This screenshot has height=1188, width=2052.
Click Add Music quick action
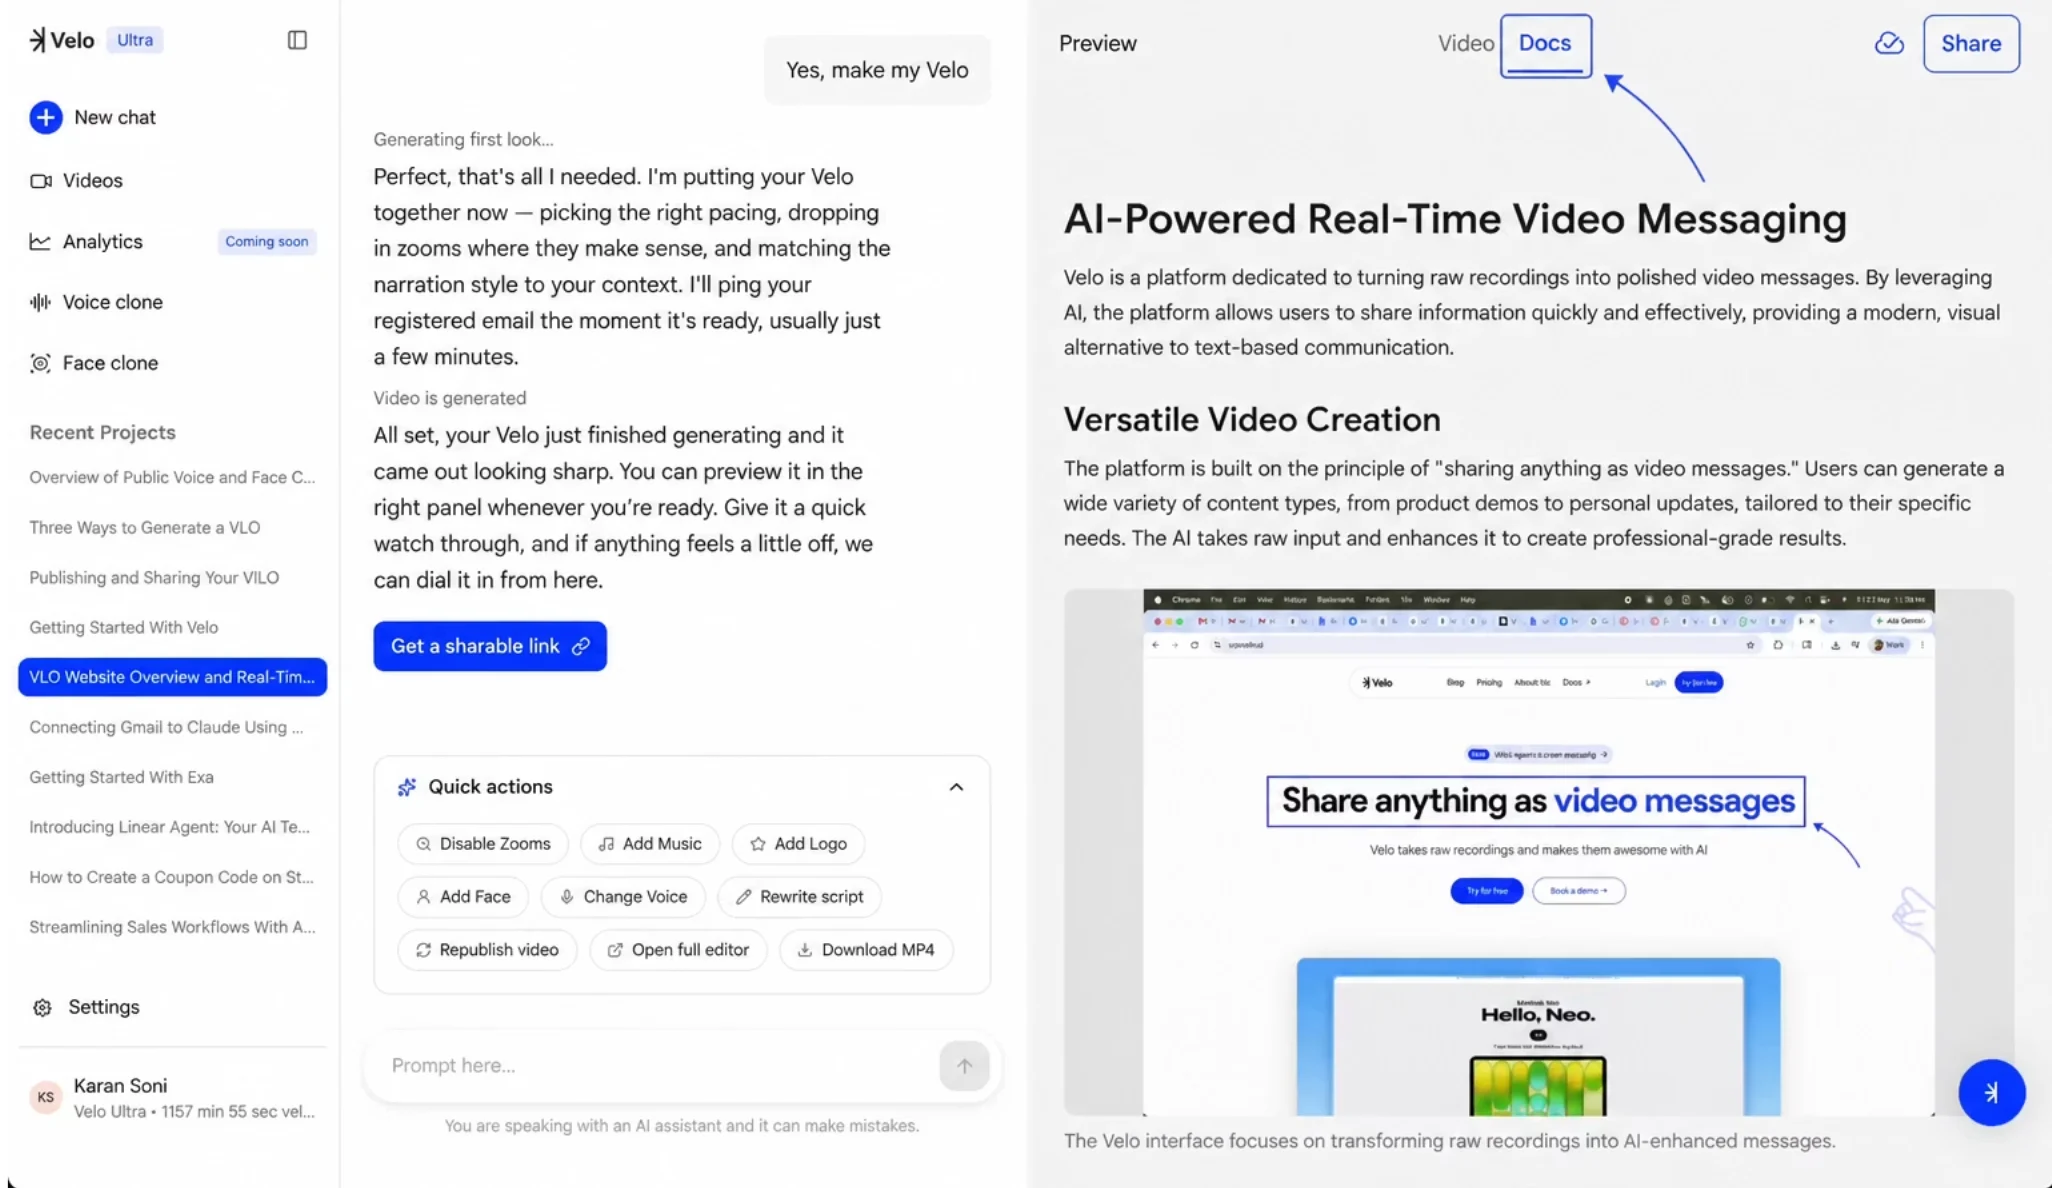pos(650,844)
